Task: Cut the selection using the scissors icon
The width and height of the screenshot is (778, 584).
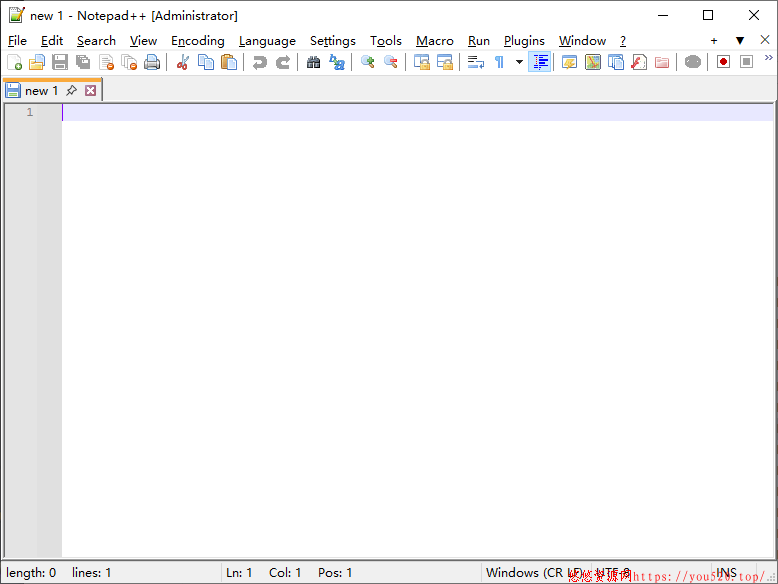Action: [183, 63]
